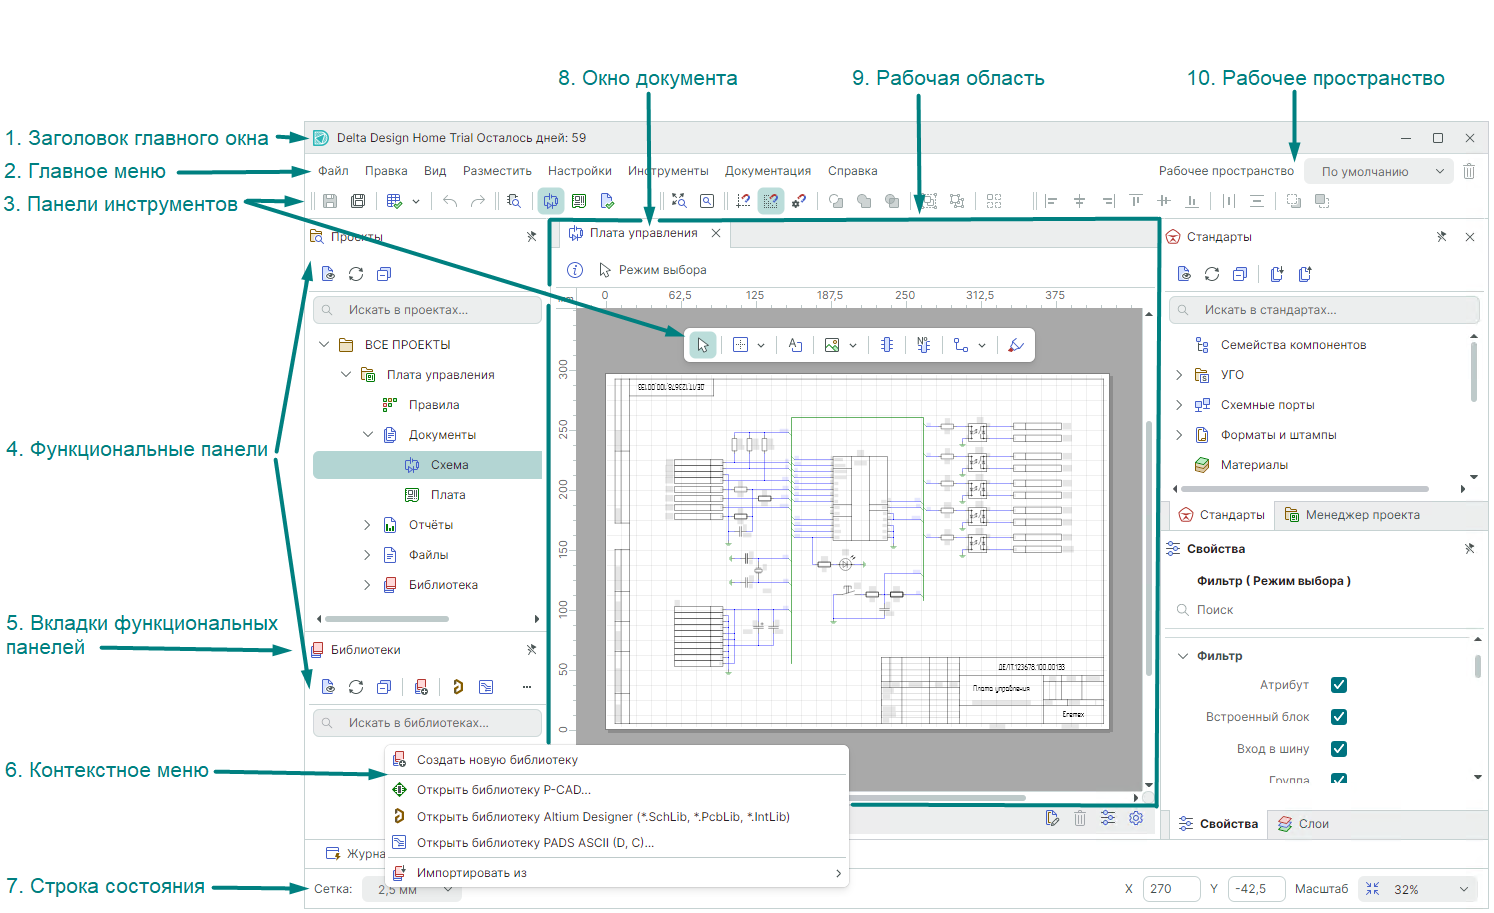Choose Создать новую библиотеку in the context menu

click(616, 760)
